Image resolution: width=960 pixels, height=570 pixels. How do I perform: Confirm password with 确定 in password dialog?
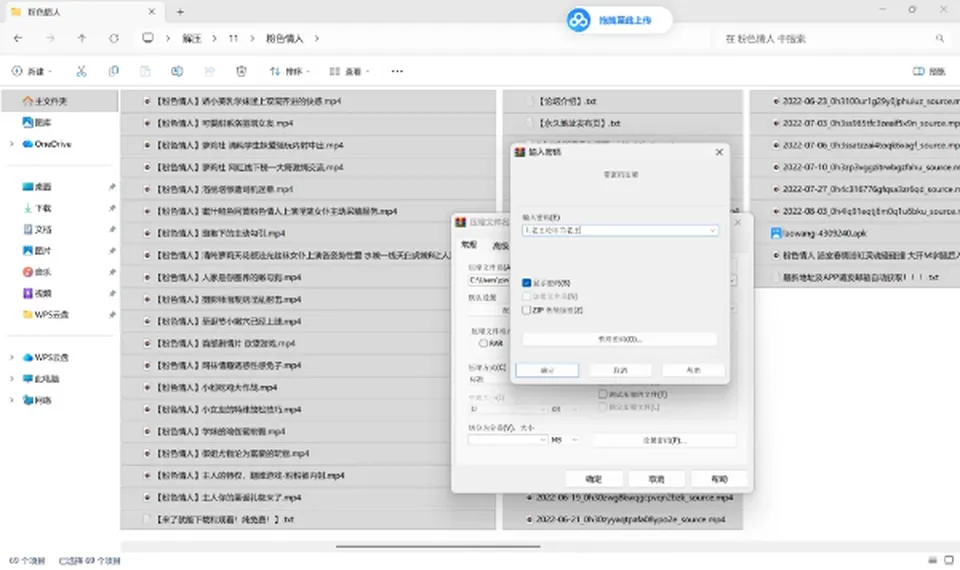click(x=547, y=370)
